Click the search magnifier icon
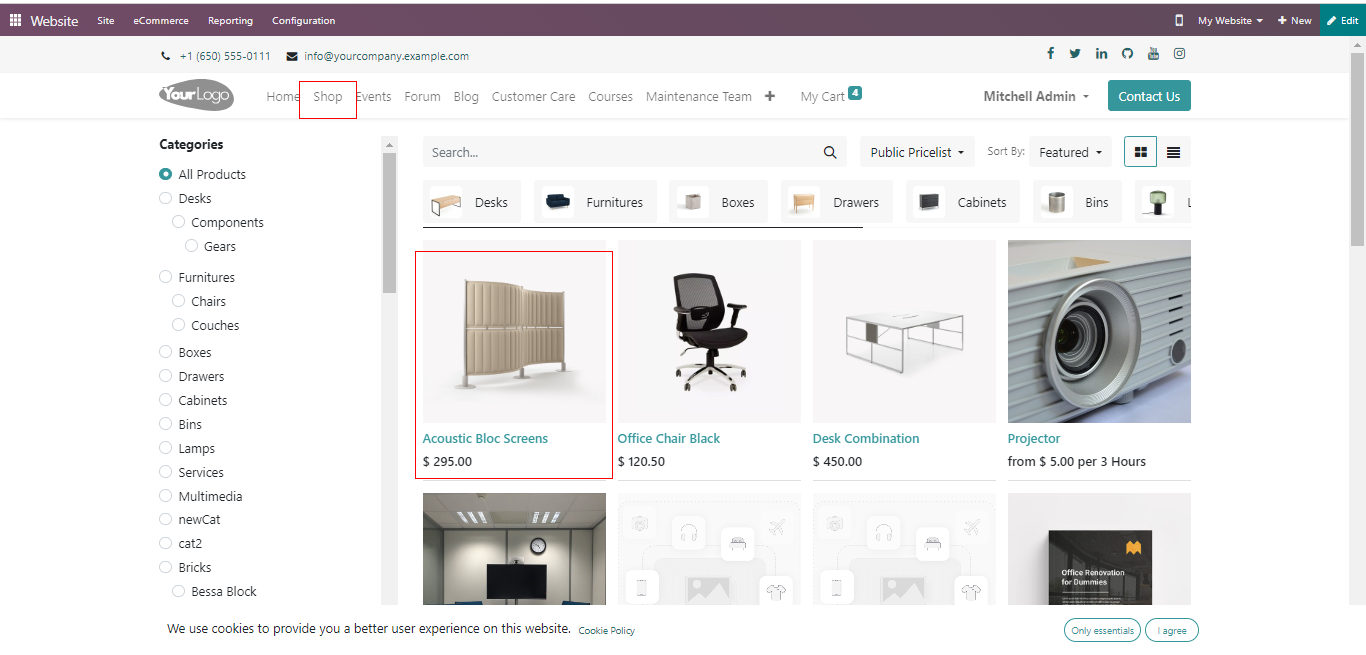This screenshot has height=655, width=1366. (830, 152)
